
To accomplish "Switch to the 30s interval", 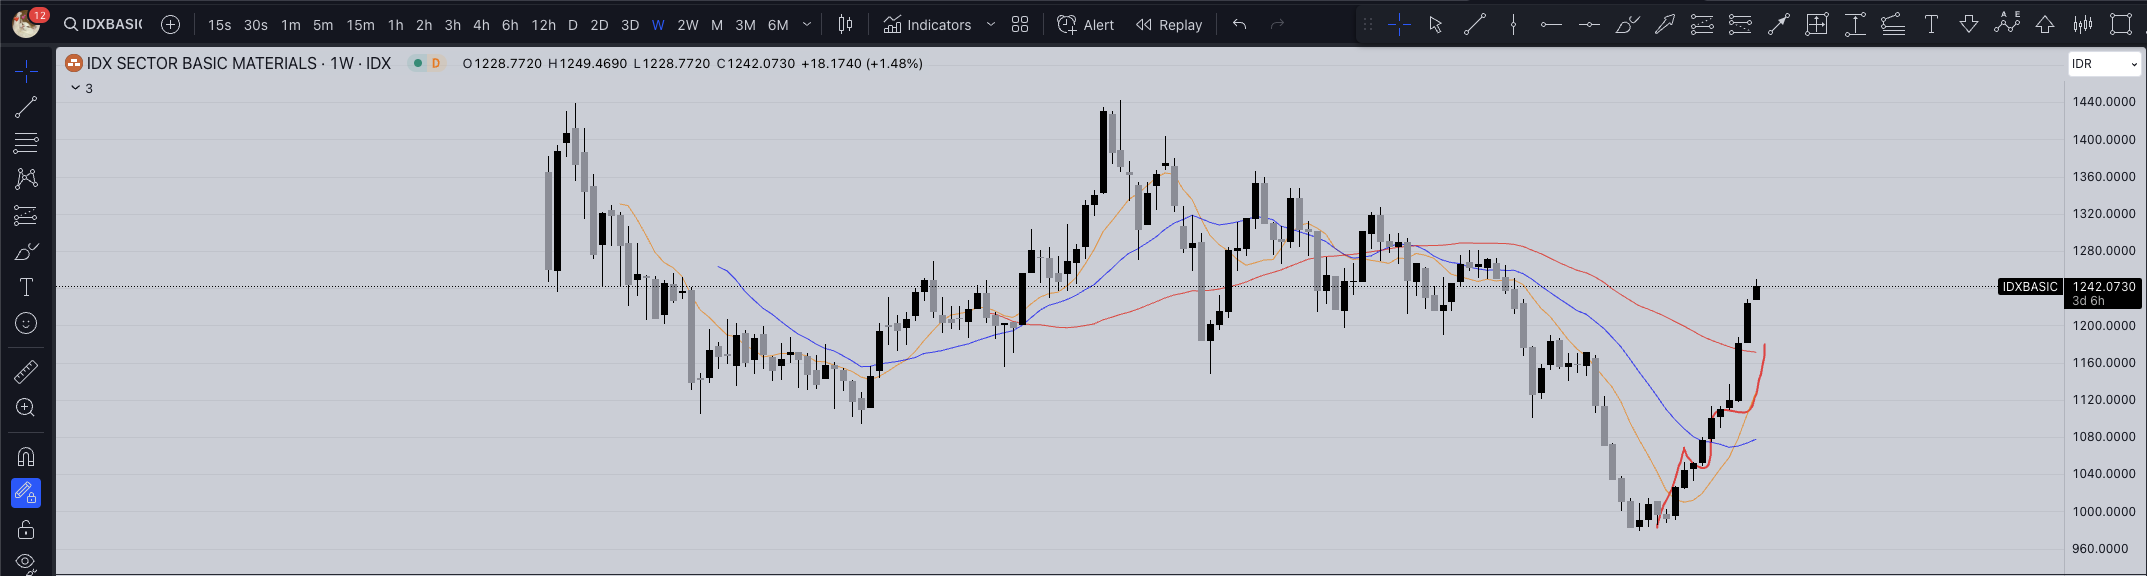I will click(256, 25).
